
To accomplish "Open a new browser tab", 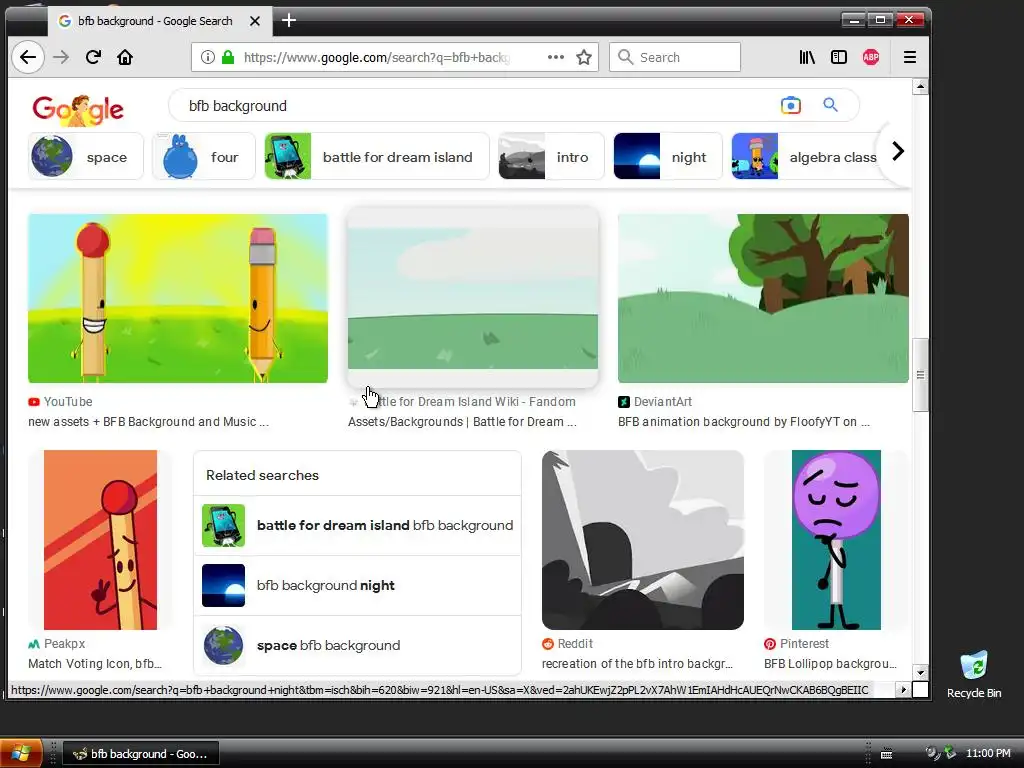I will [x=289, y=21].
